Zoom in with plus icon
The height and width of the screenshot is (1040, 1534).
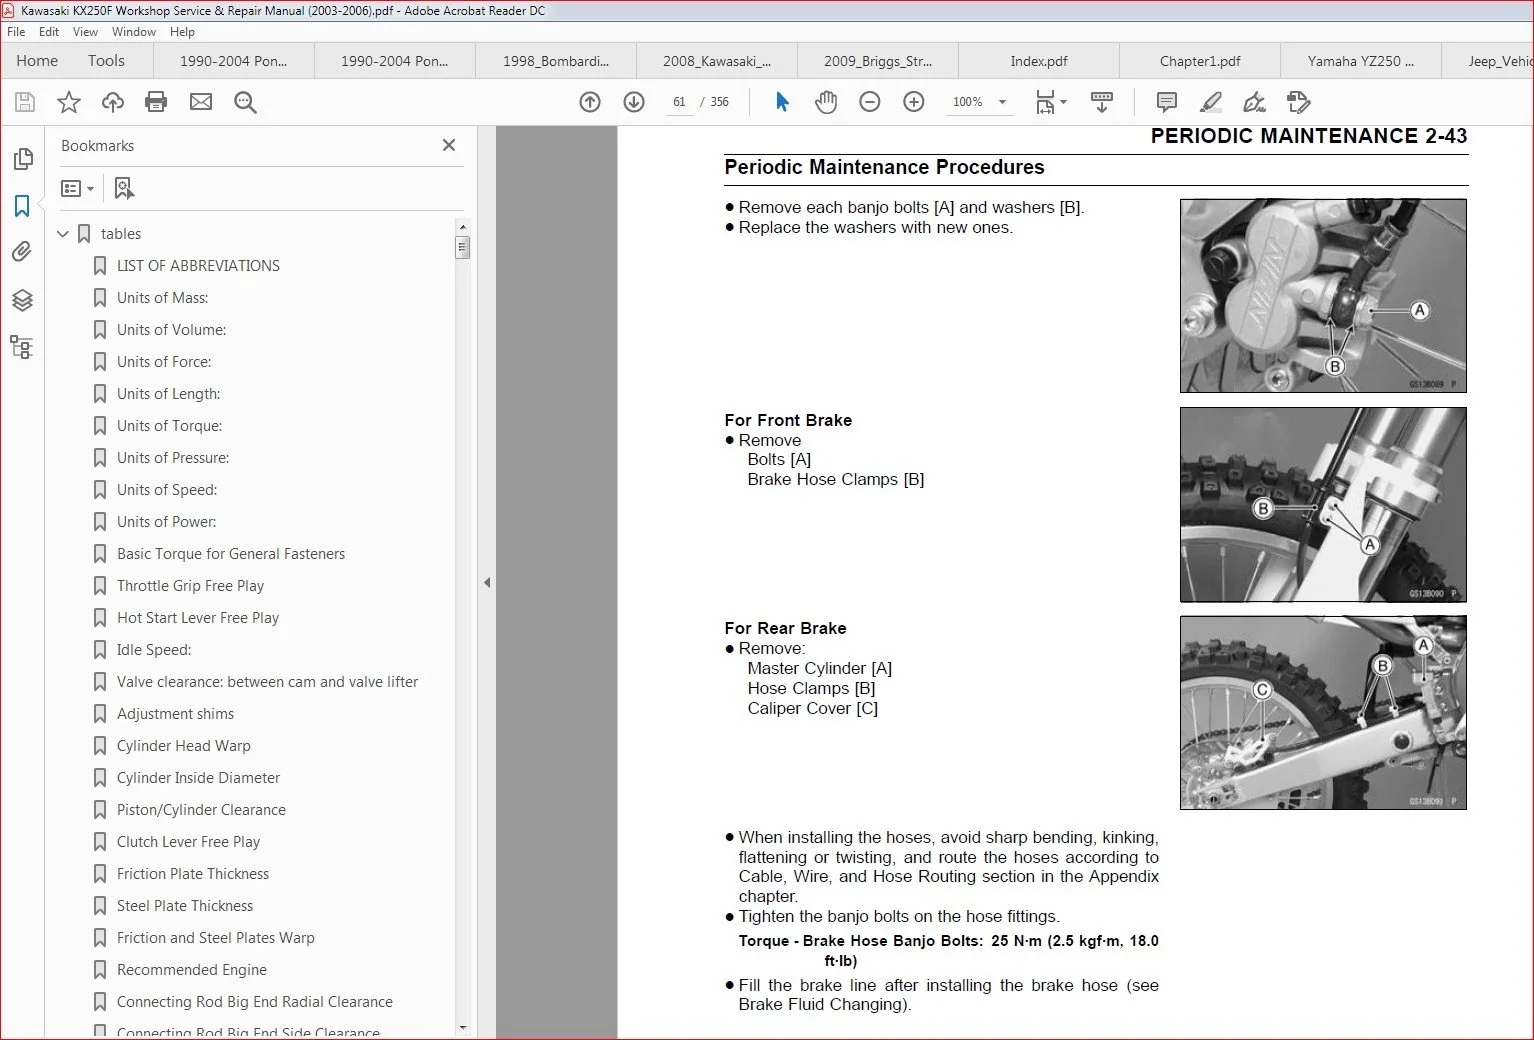point(914,102)
